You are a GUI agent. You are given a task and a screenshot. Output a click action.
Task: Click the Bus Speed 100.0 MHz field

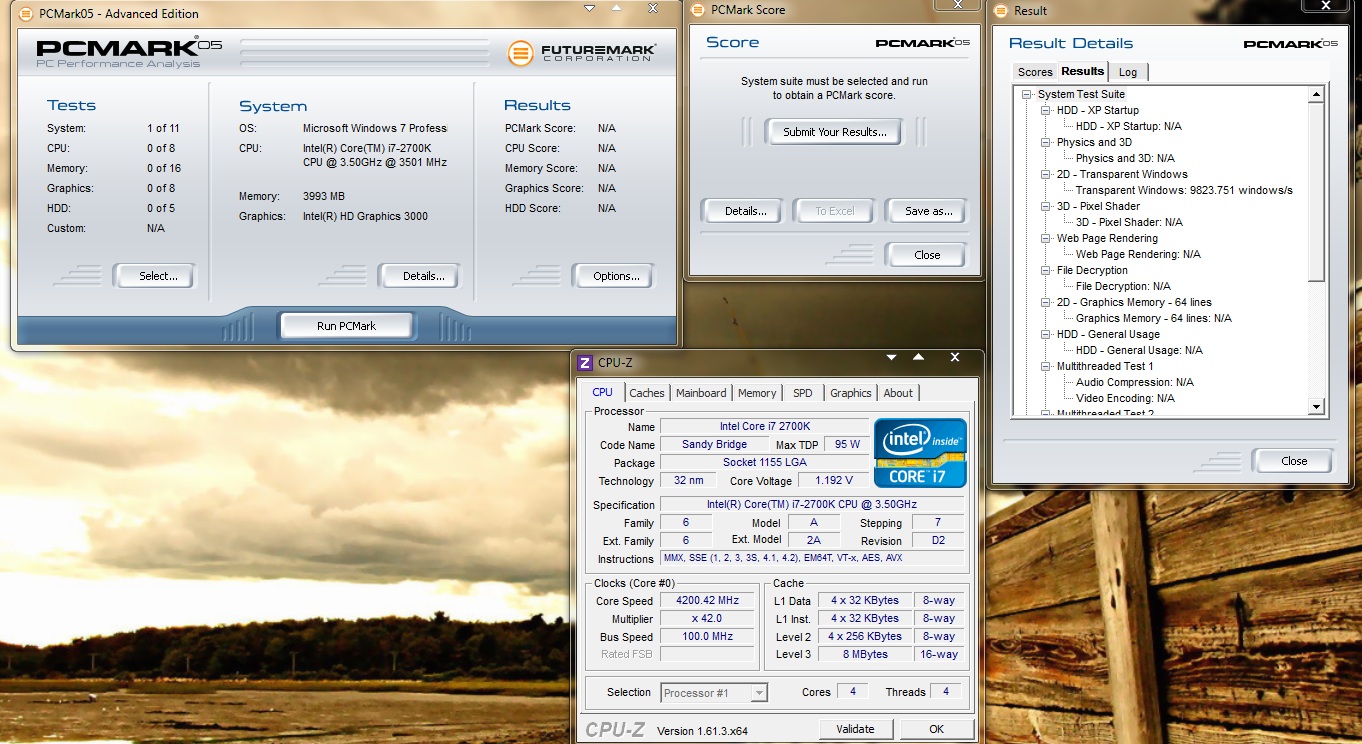(x=708, y=637)
